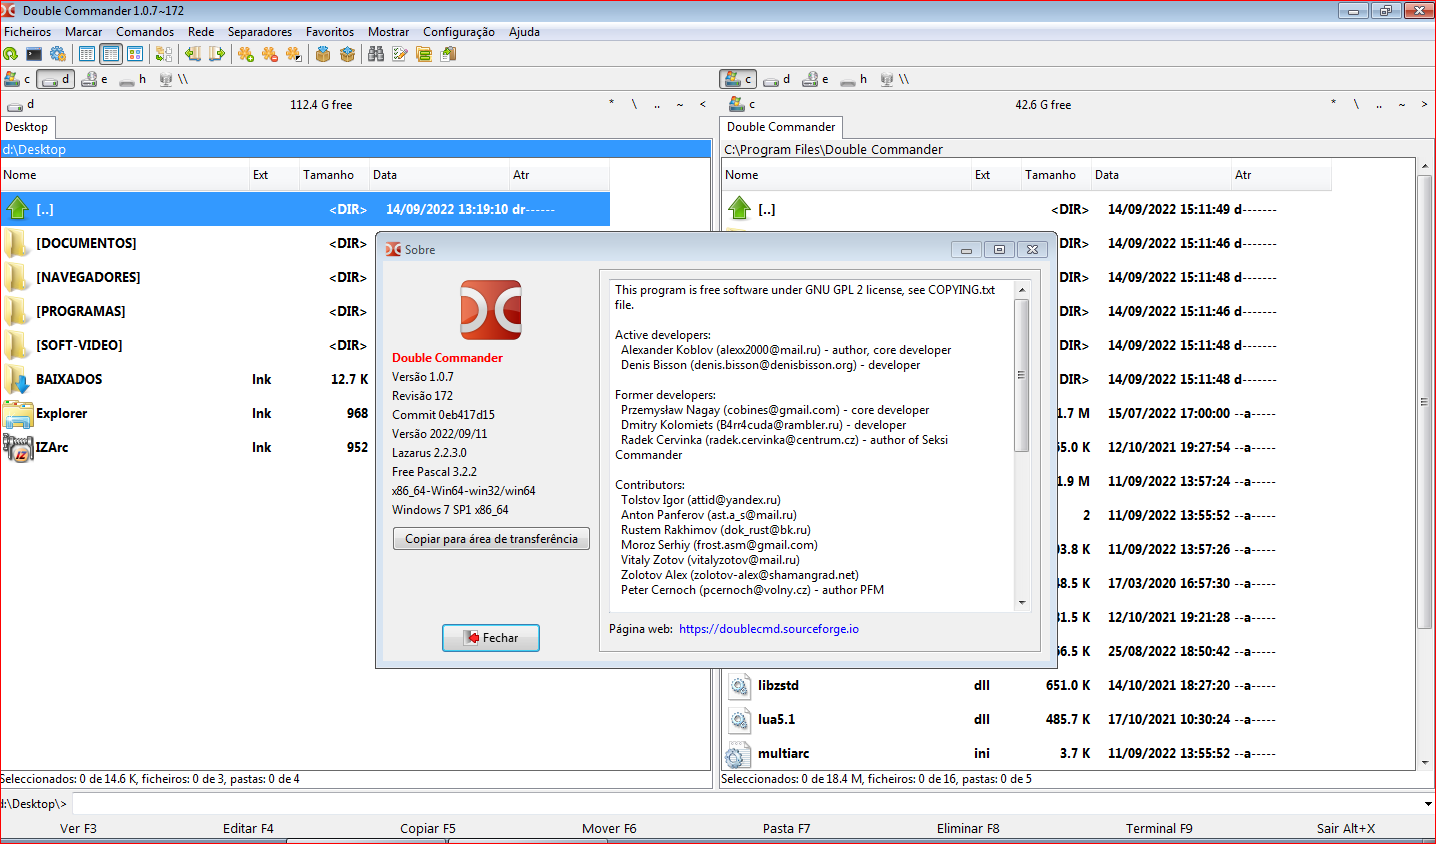Open the Configuração menu
Viewport: 1436px width, 844px height.
pos(458,32)
